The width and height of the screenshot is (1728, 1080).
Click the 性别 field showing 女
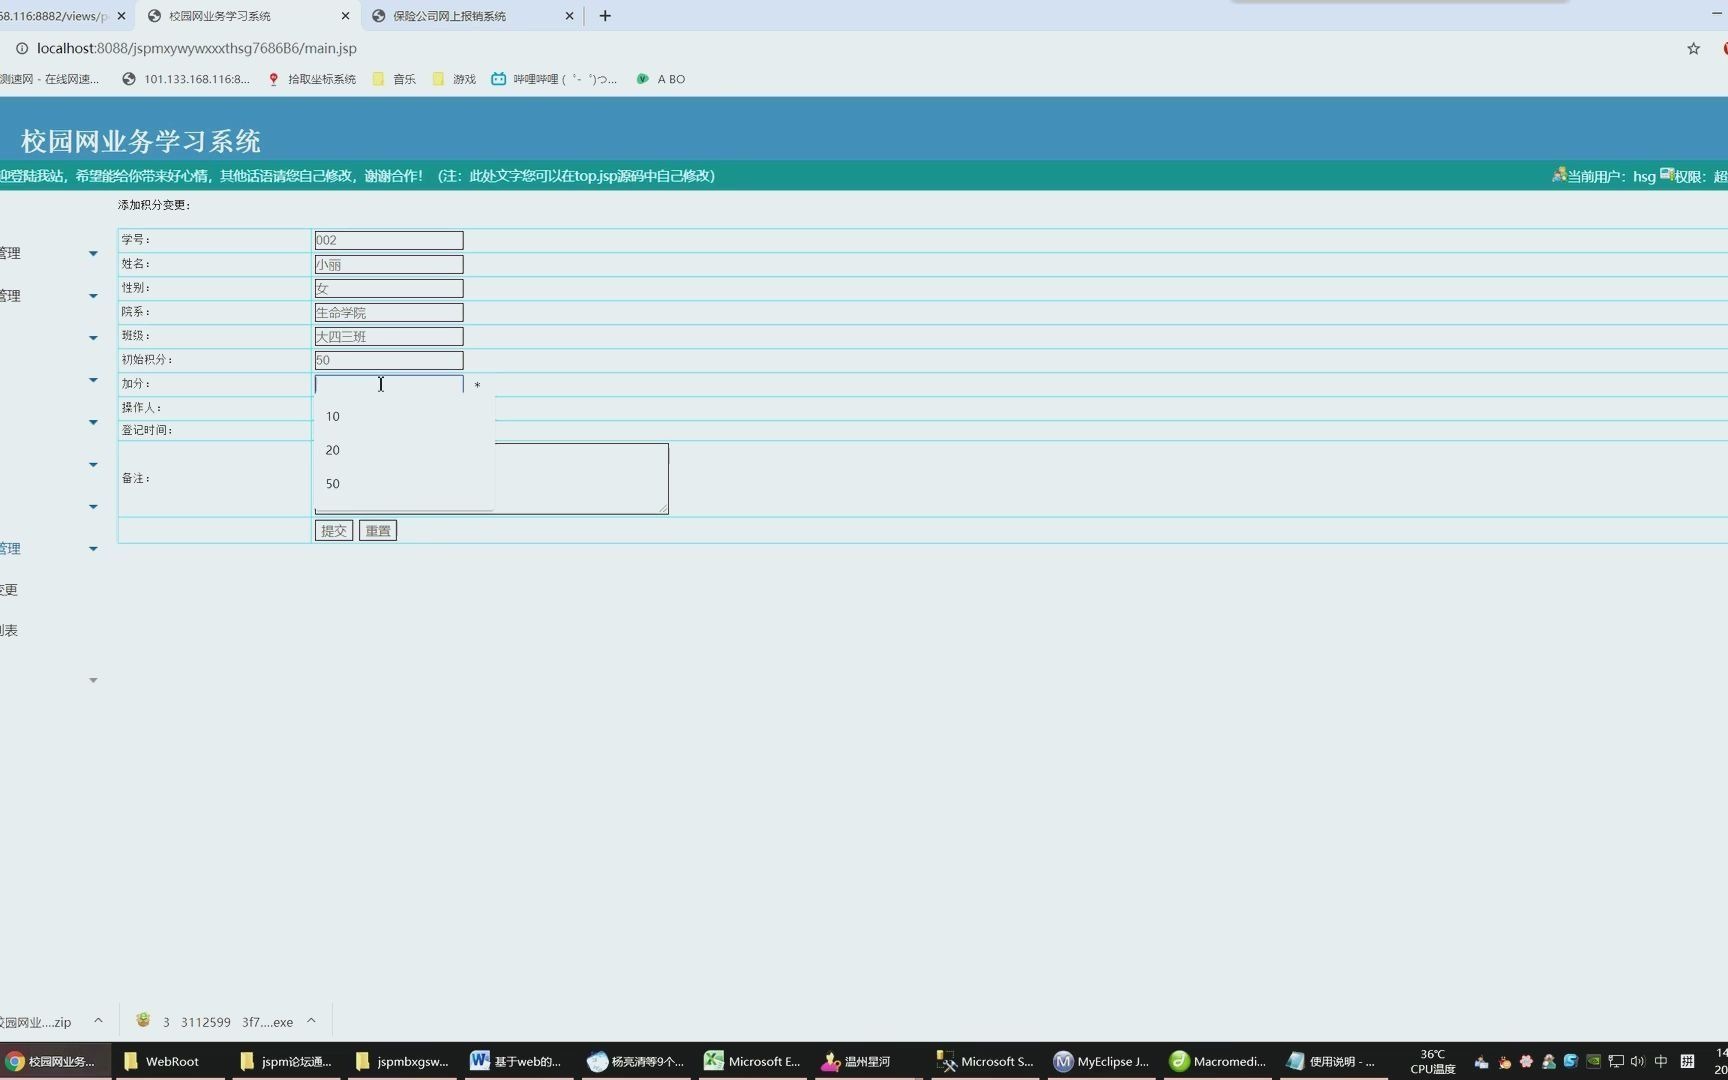[x=389, y=288]
